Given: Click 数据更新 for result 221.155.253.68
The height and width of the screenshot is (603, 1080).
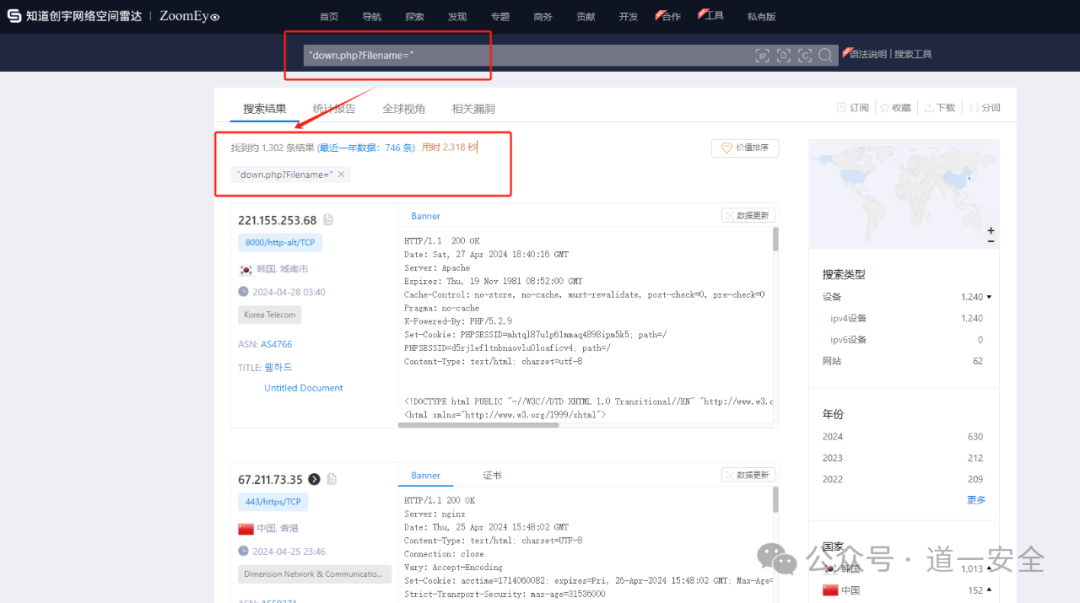Looking at the screenshot, I should 748,216.
